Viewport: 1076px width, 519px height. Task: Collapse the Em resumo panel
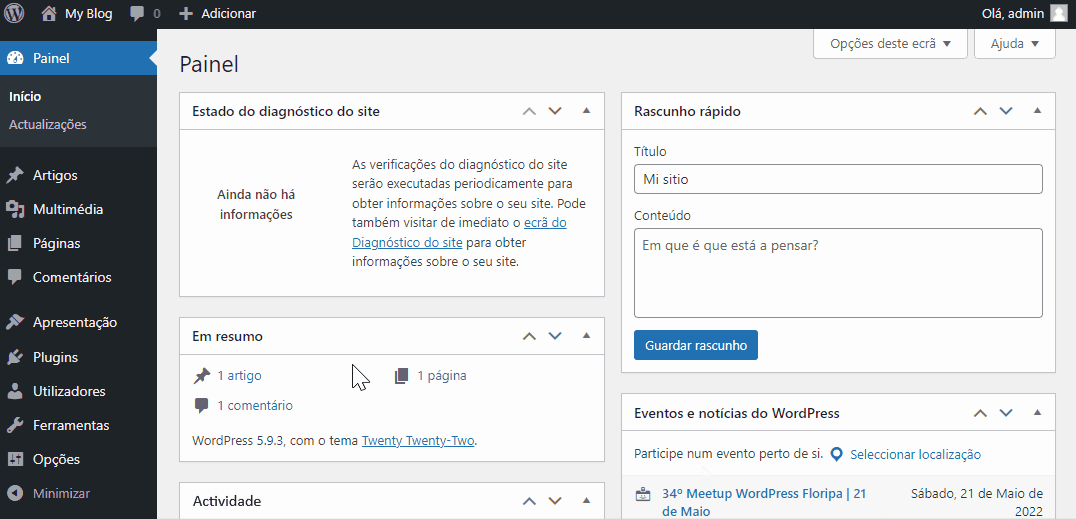coord(586,336)
